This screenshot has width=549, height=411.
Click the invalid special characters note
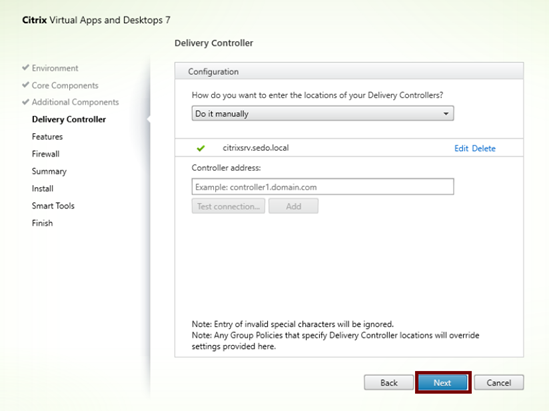[x=293, y=324]
